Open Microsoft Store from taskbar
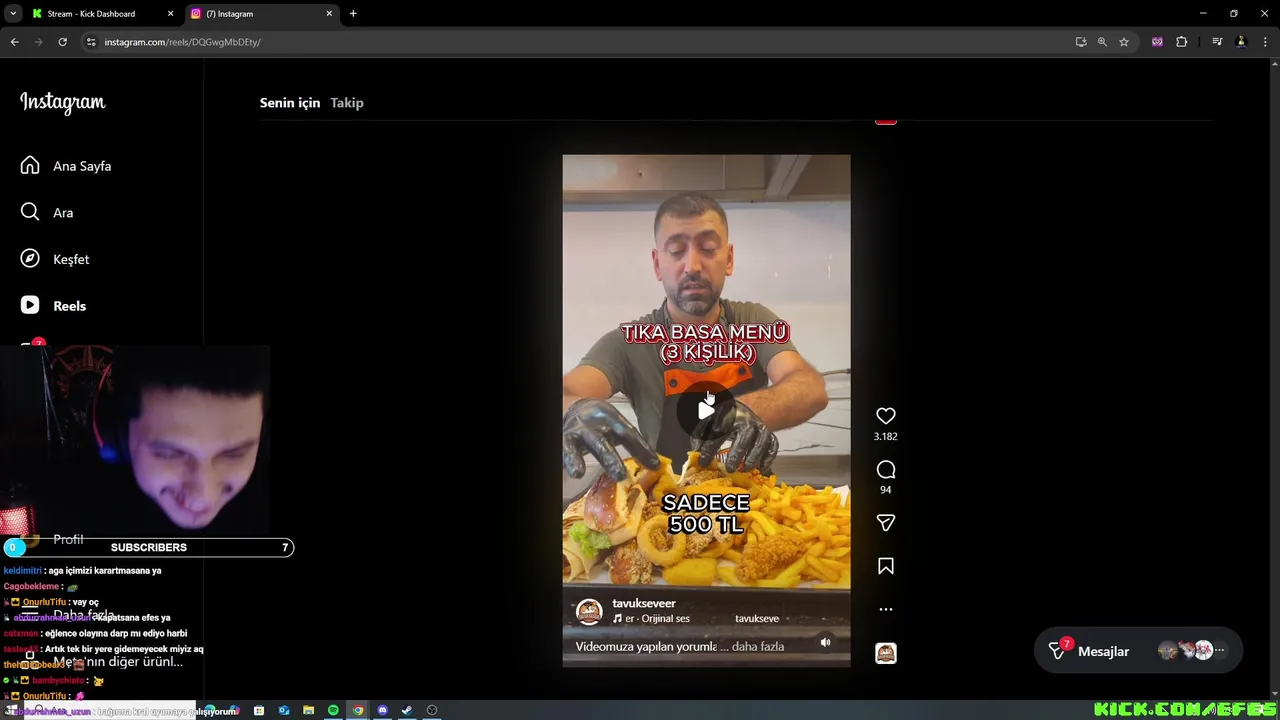1280x720 pixels. (x=259, y=710)
